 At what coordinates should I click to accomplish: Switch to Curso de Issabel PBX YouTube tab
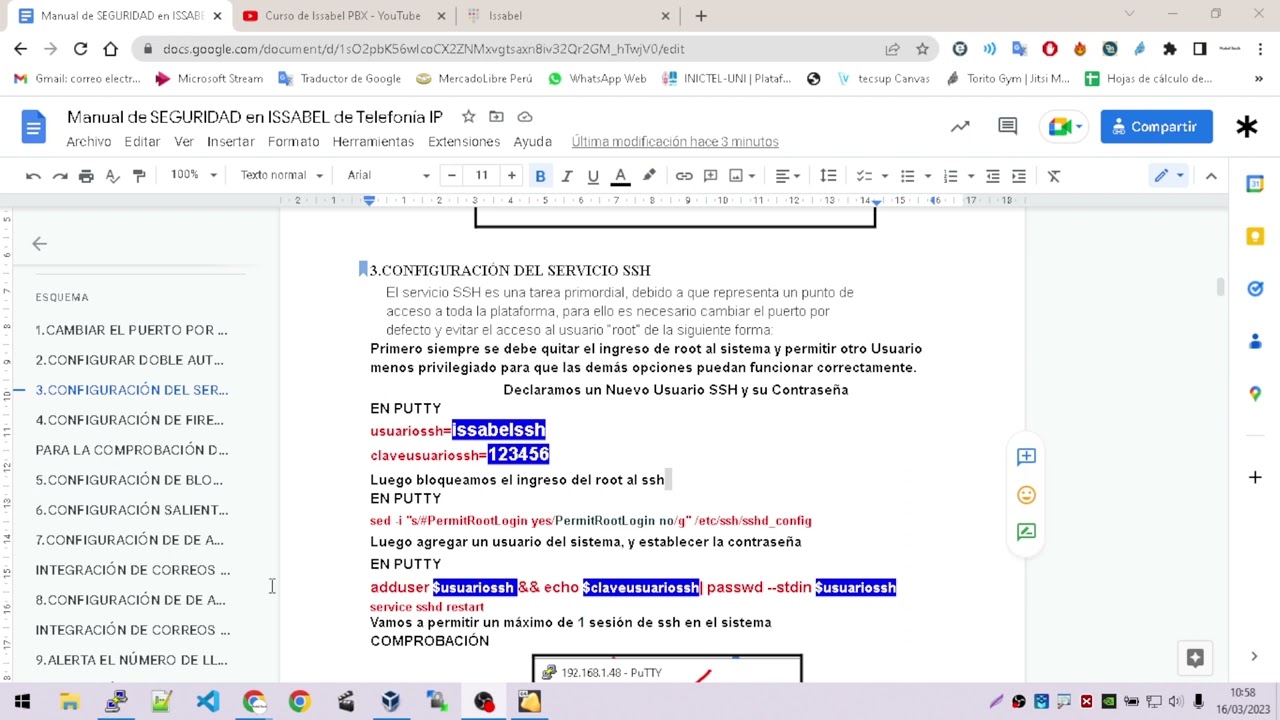click(x=343, y=15)
